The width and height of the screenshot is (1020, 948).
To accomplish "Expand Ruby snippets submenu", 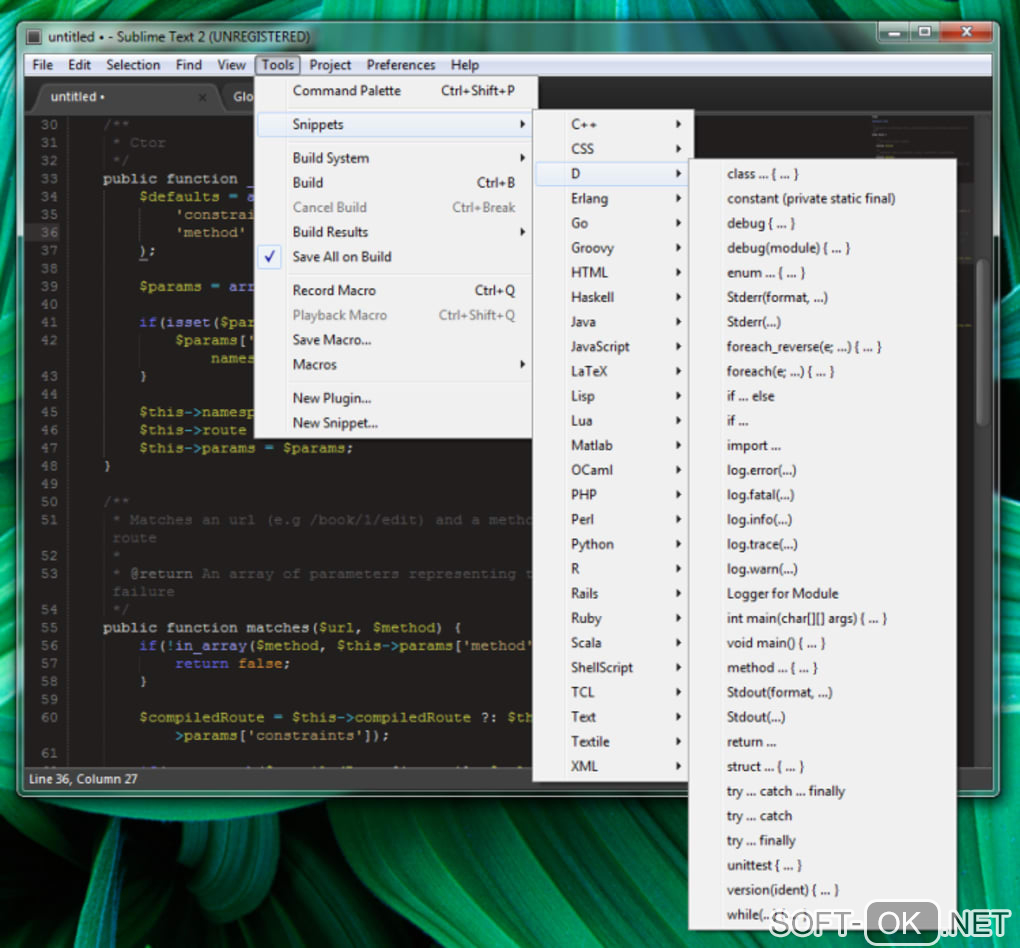I will 613,618.
